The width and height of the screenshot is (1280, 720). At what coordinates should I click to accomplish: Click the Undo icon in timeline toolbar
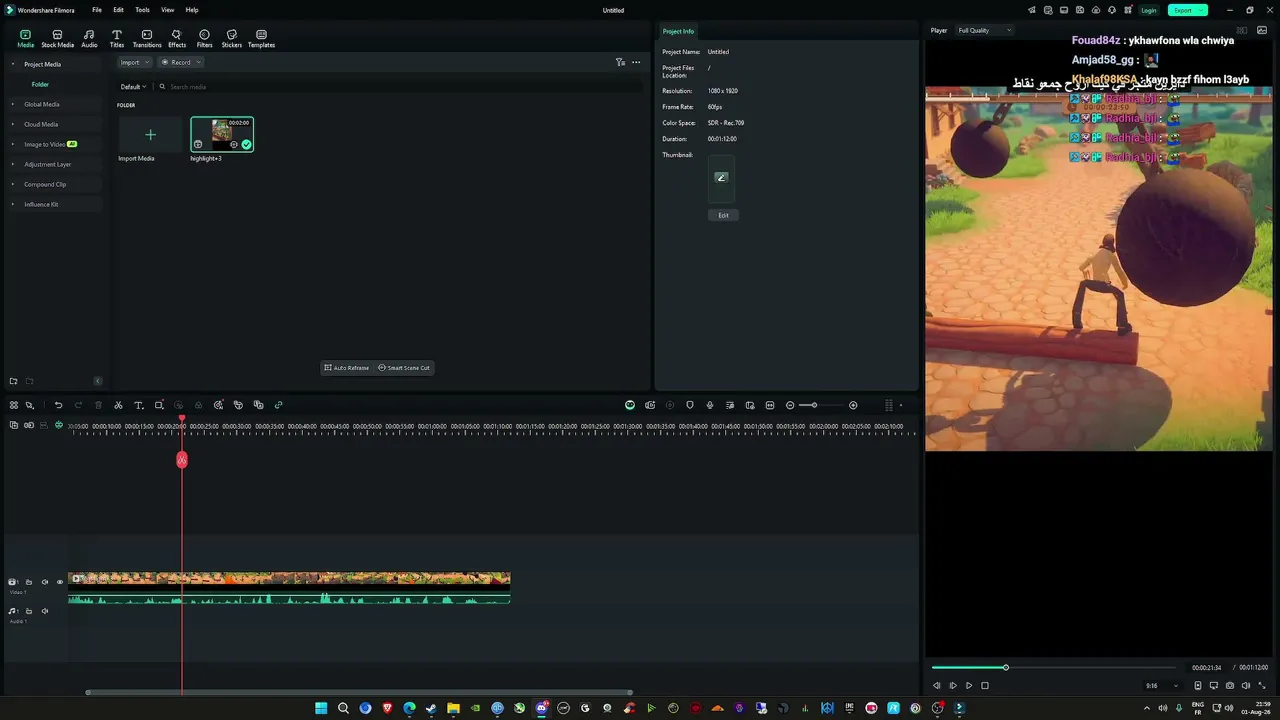point(58,405)
